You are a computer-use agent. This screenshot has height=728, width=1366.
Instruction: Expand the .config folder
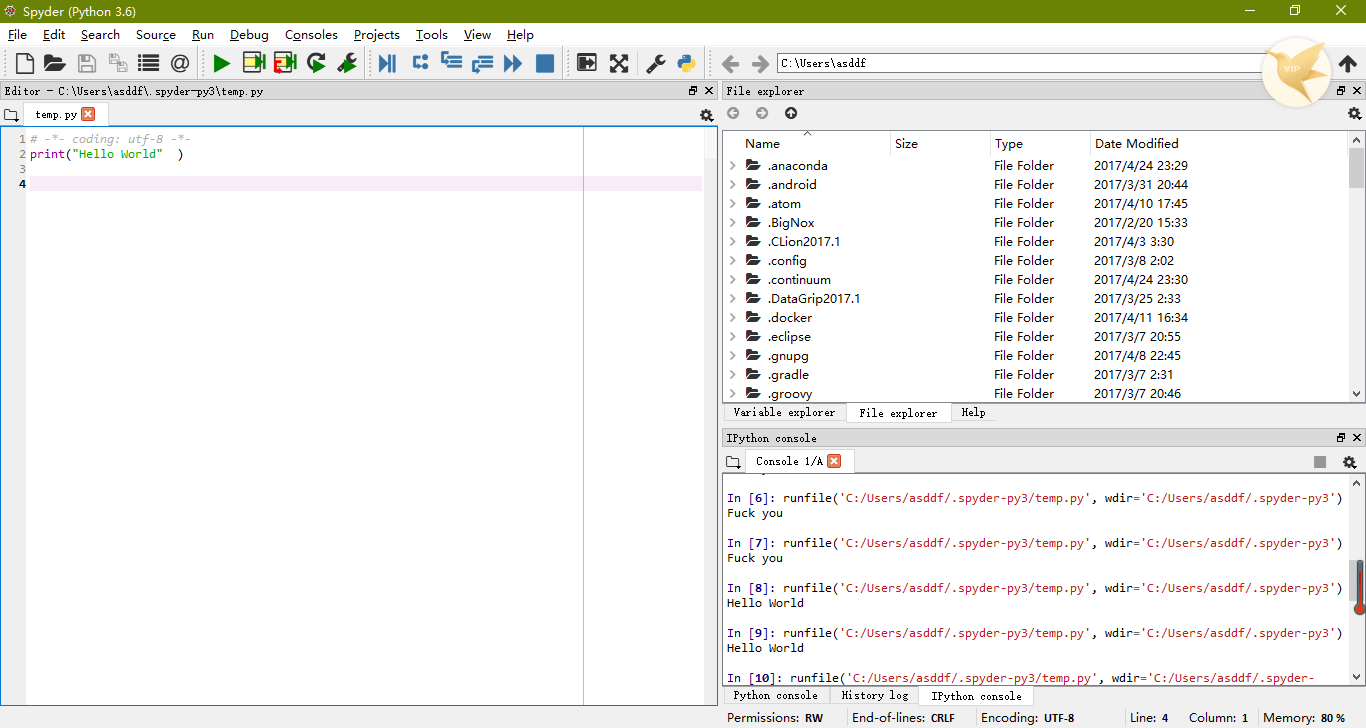732,261
